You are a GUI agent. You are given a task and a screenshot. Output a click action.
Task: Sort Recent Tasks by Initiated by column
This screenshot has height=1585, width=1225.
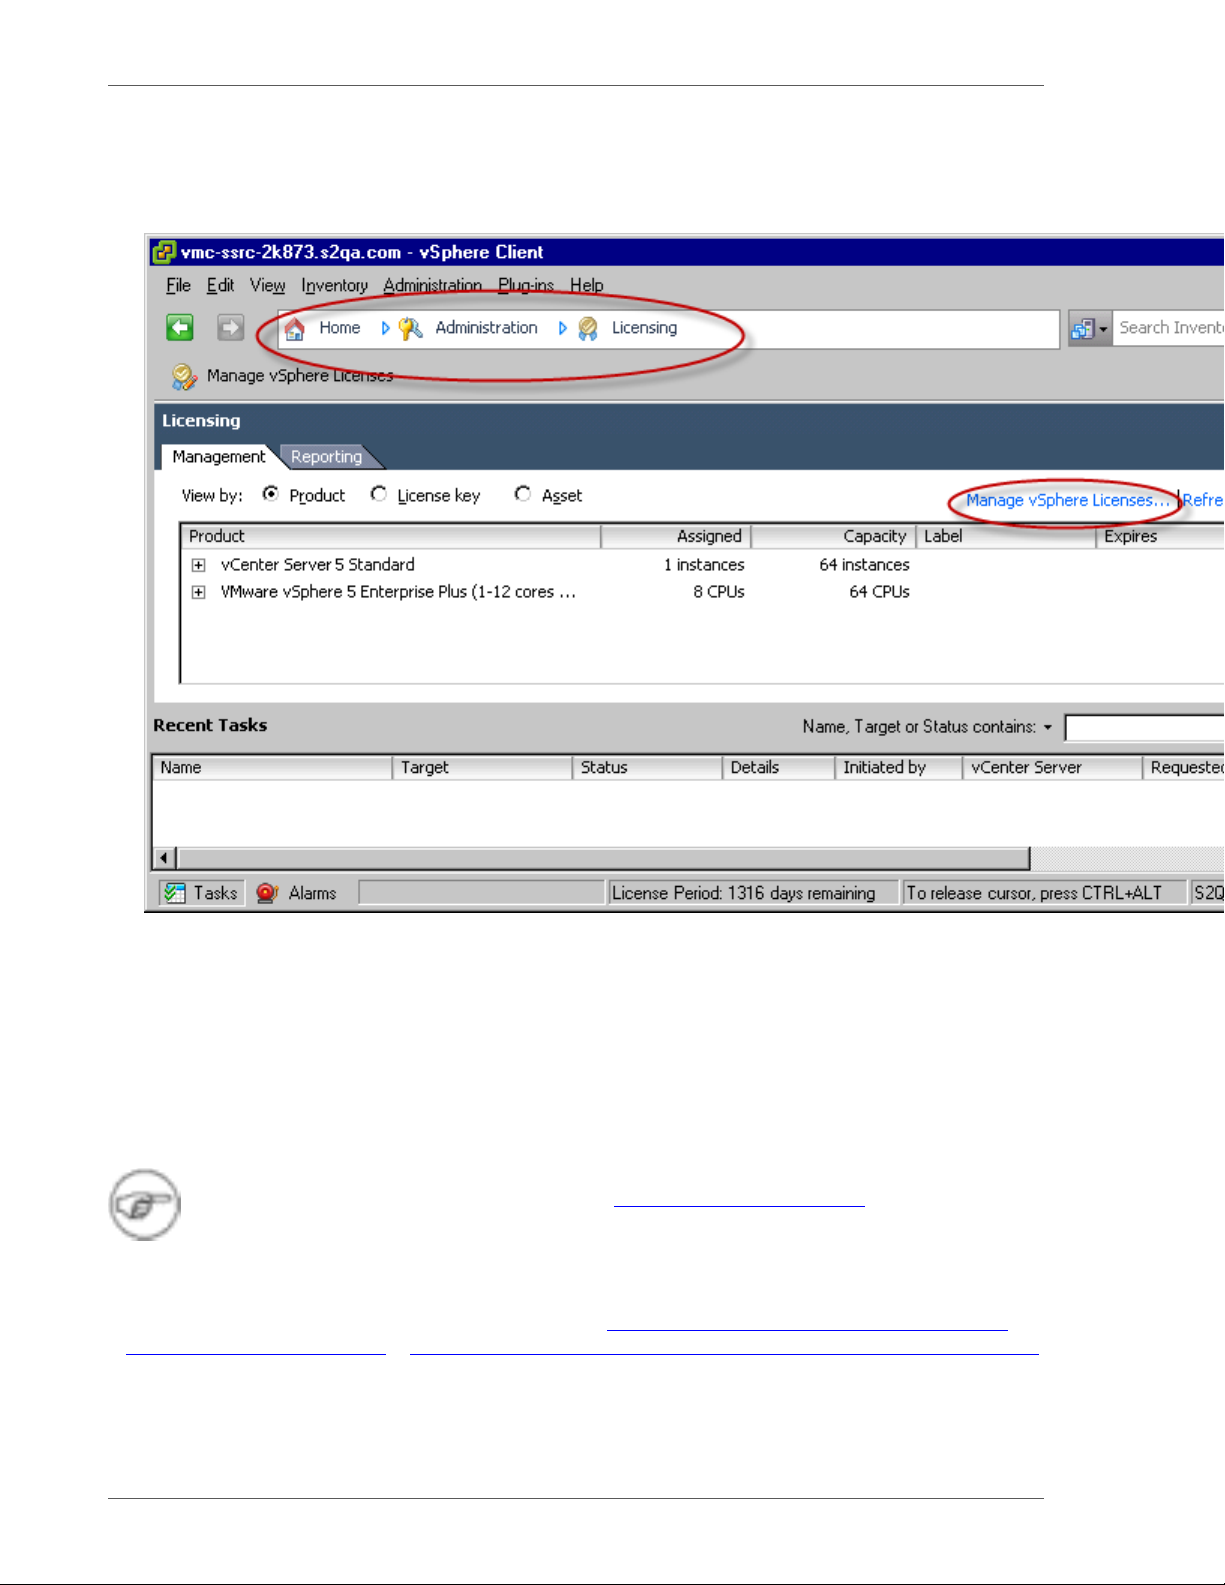[x=898, y=768]
